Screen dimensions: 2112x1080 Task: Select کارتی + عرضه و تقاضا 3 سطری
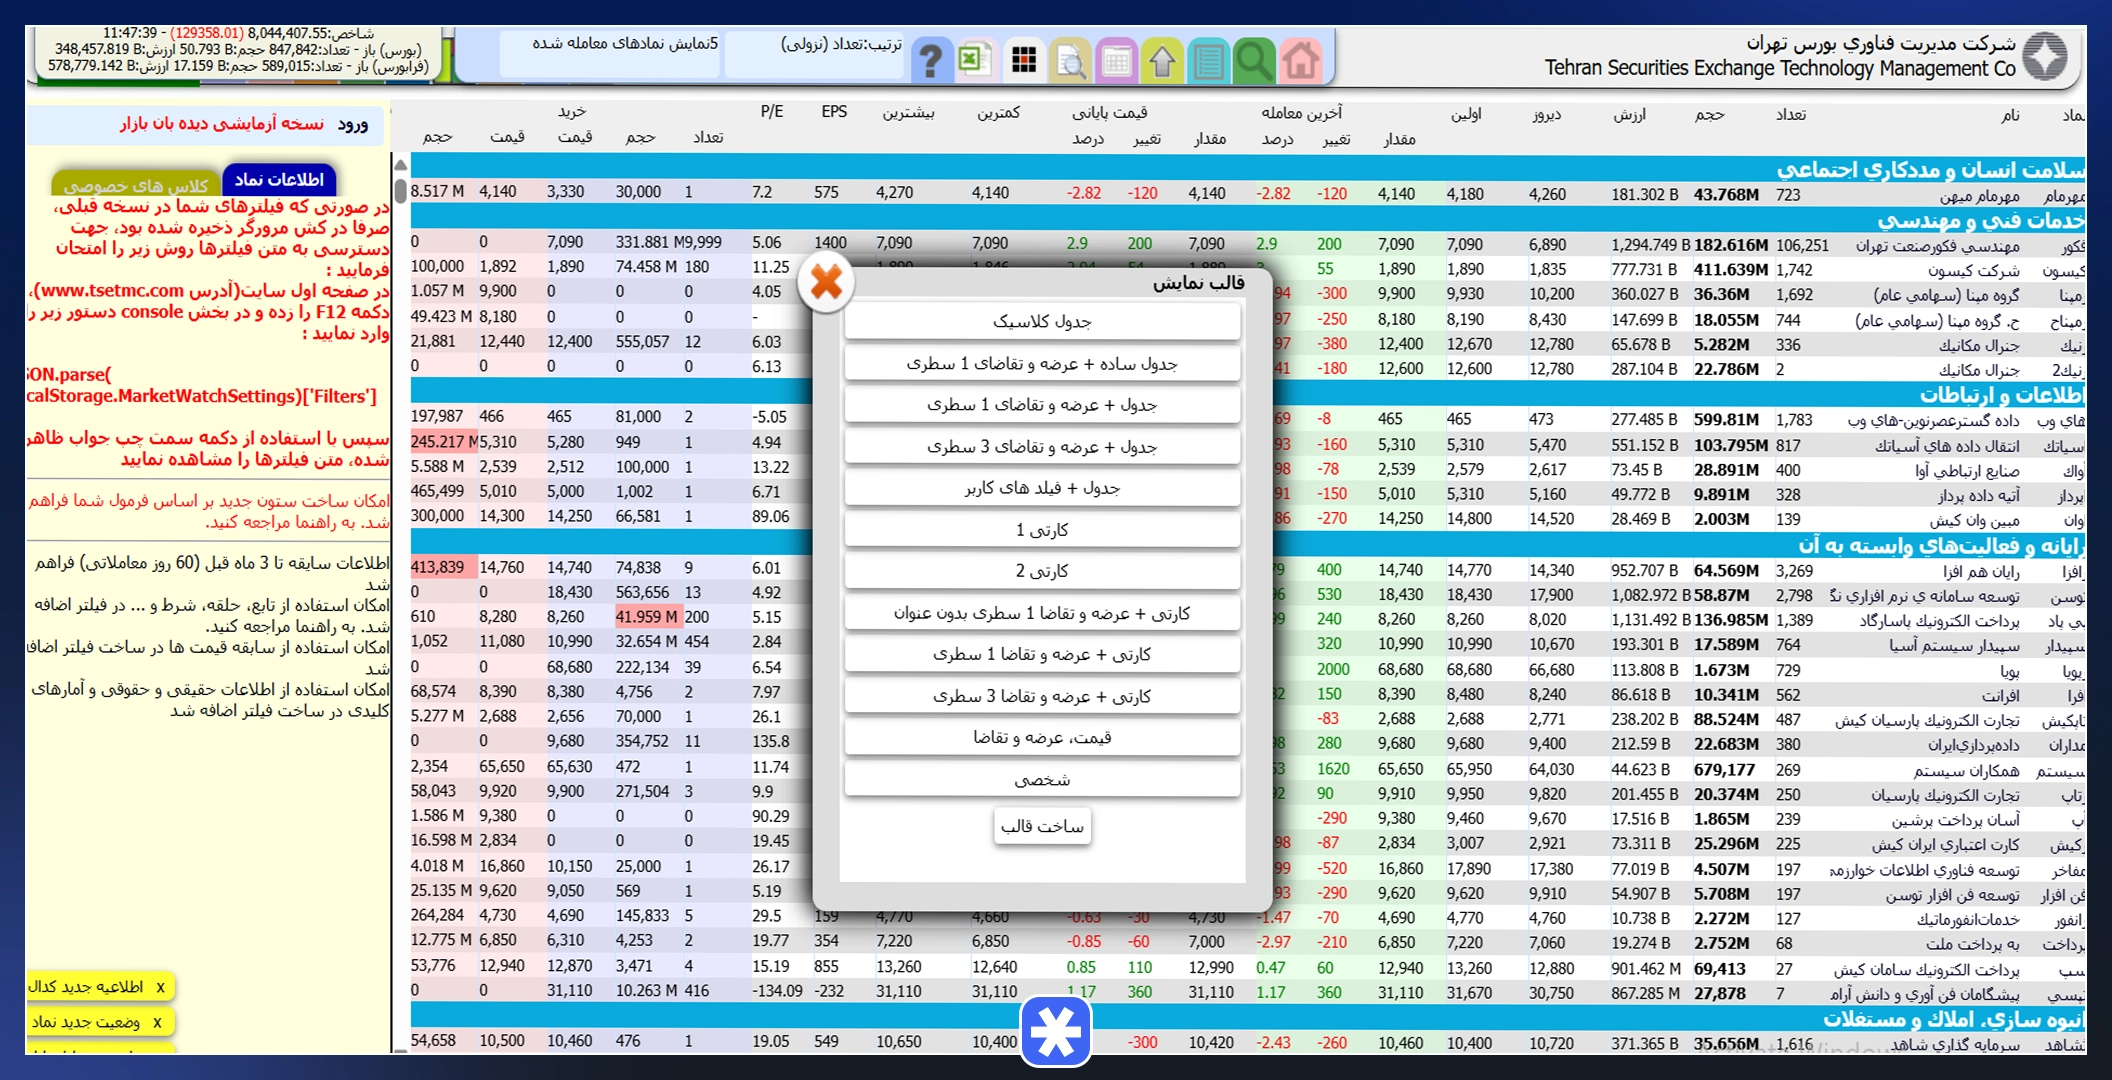point(1042,696)
